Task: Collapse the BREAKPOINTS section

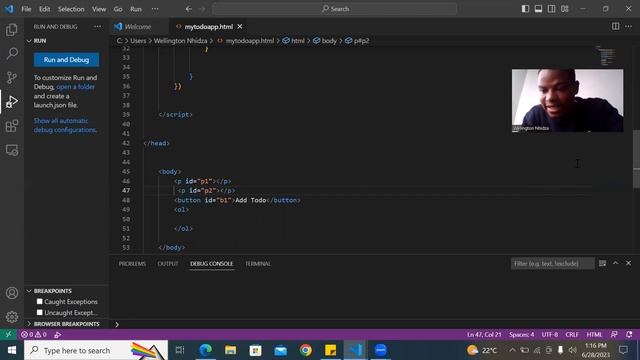Action: click(29, 291)
